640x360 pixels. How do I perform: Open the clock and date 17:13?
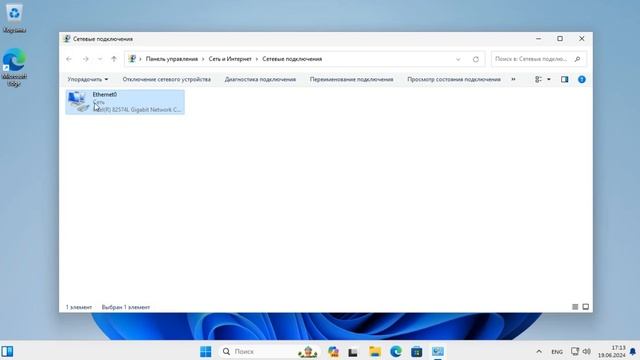611,351
